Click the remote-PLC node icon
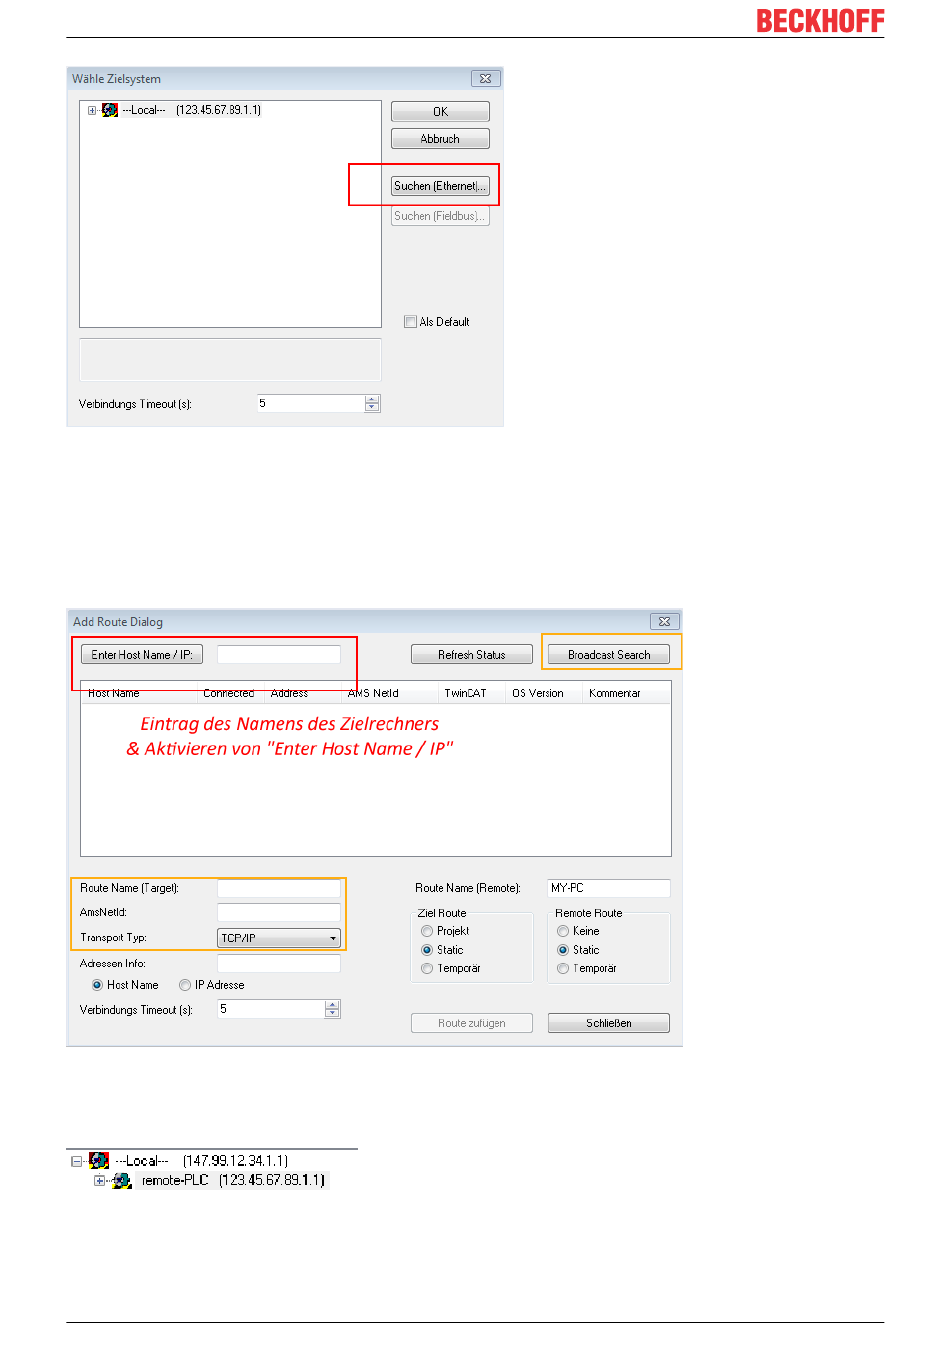 122,1181
